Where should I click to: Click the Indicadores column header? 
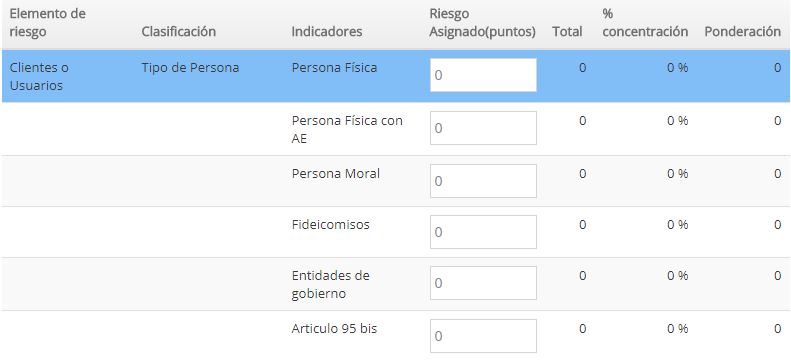(x=327, y=31)
